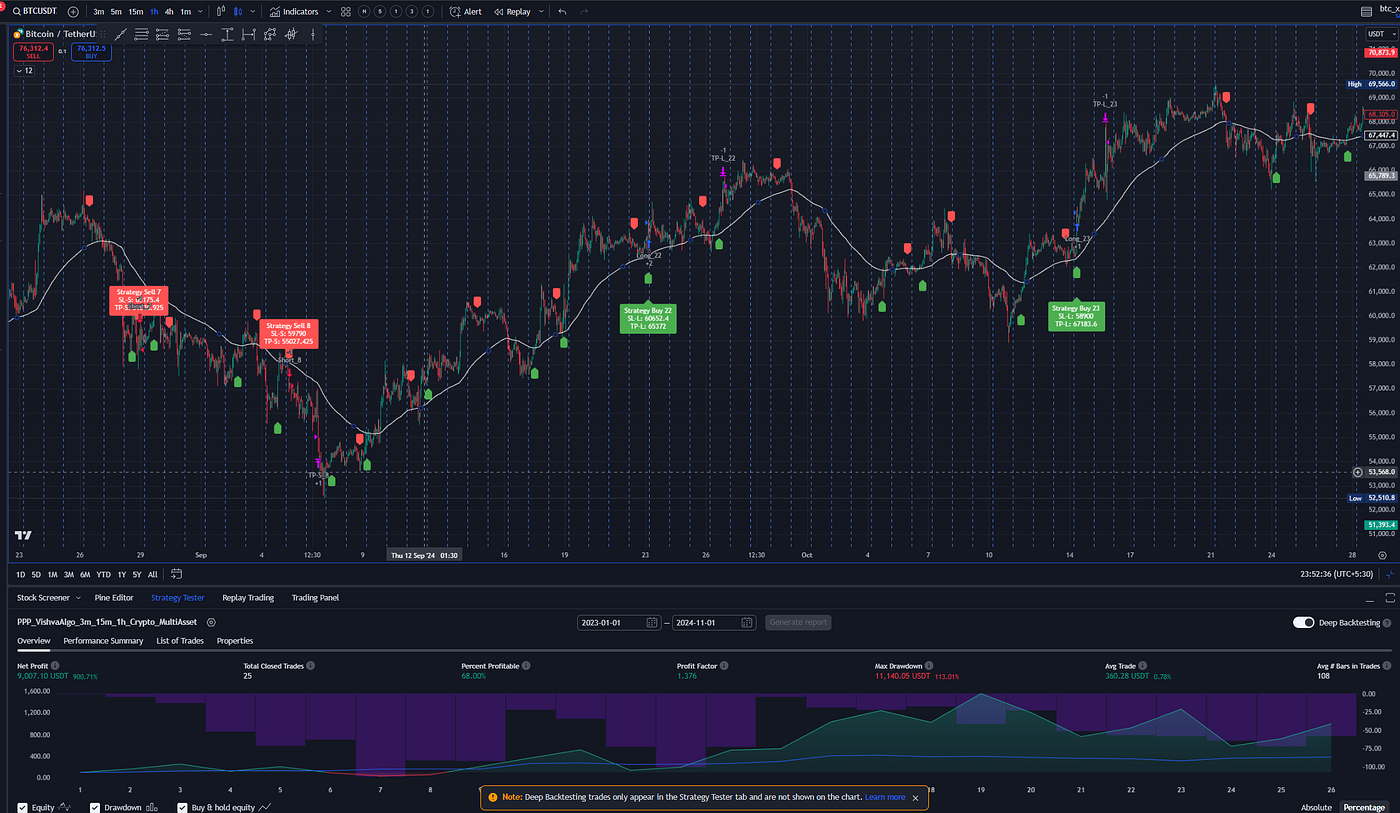Redo the last chart action
Screen dimensions: 1400x813
pos(584,11)
